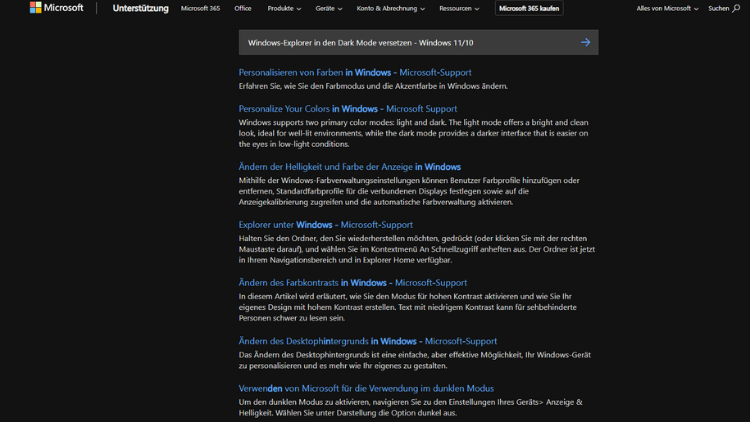Open search via the magnifier icon
The height and width of the screenshot is (422, 750).
[736, 8]
